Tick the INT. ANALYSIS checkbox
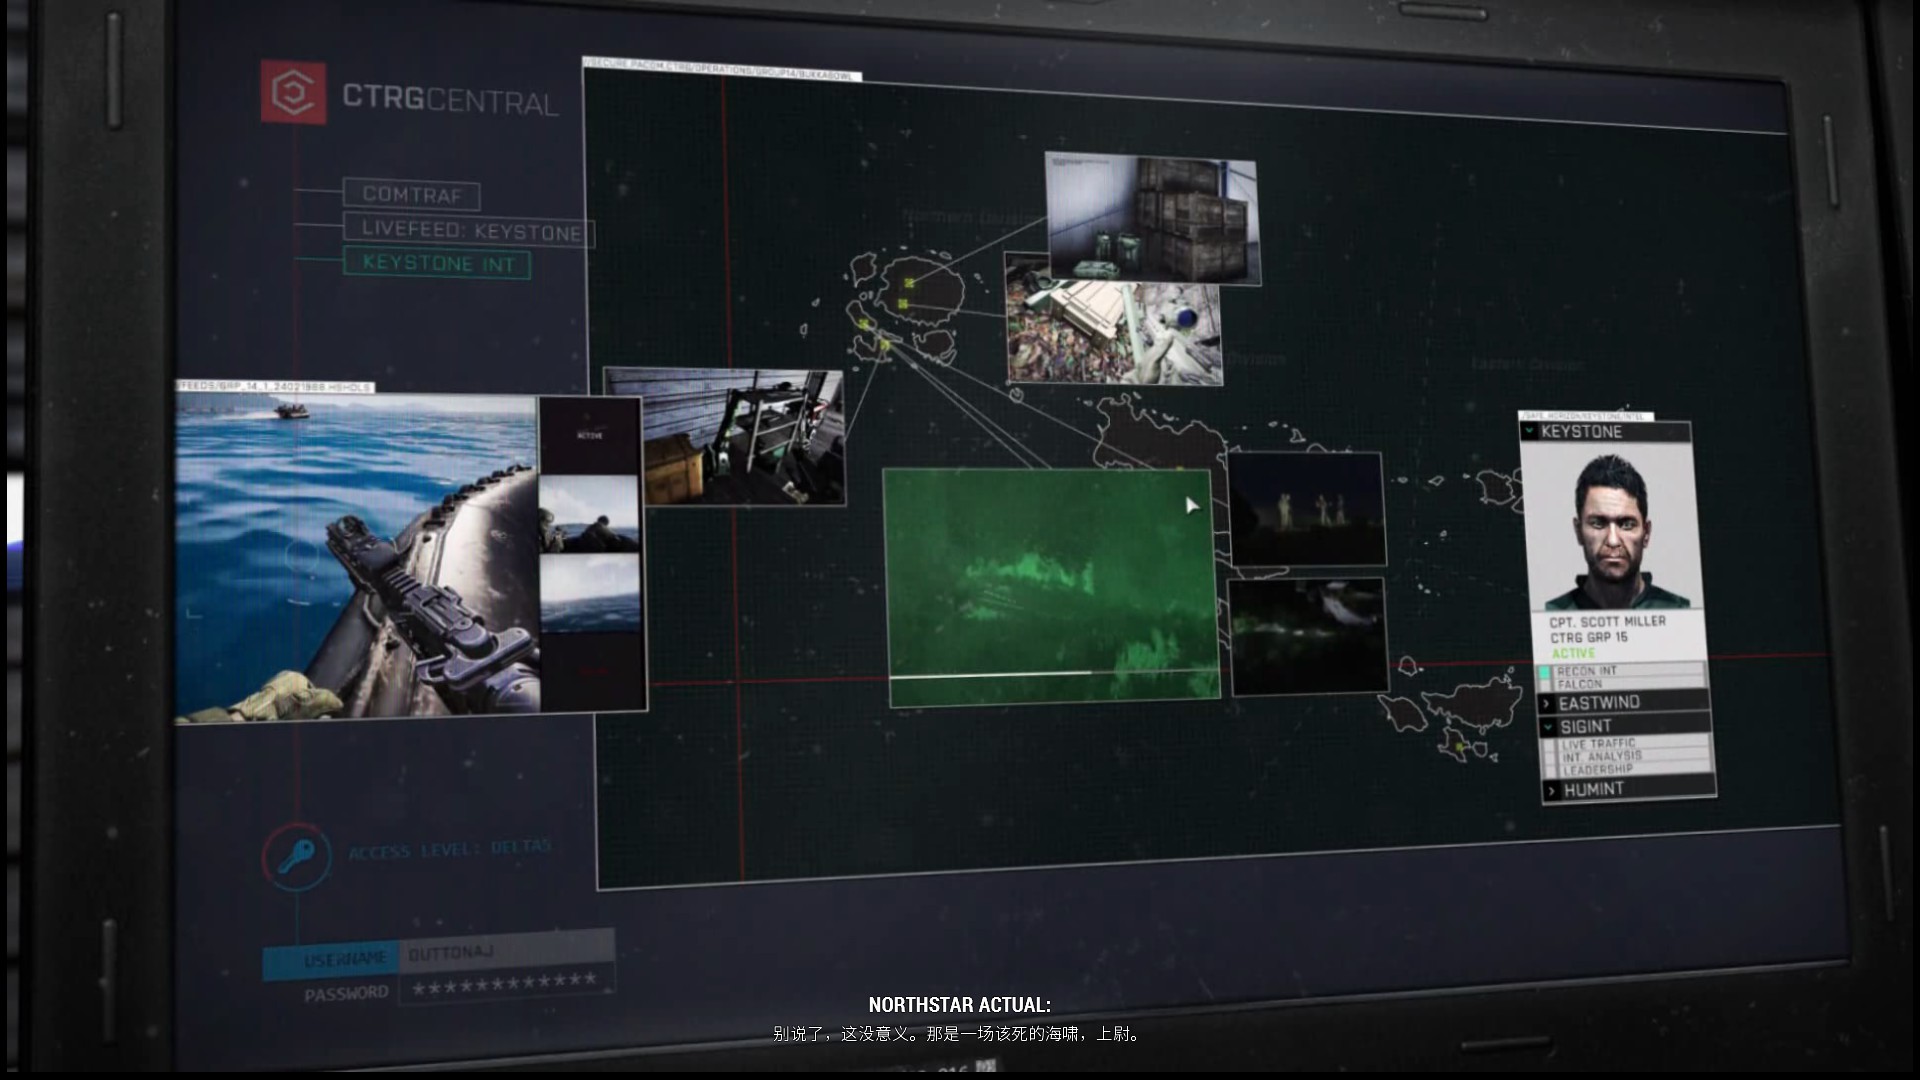Viewport: 1920px width, 1080px height. pos(1551,757)
